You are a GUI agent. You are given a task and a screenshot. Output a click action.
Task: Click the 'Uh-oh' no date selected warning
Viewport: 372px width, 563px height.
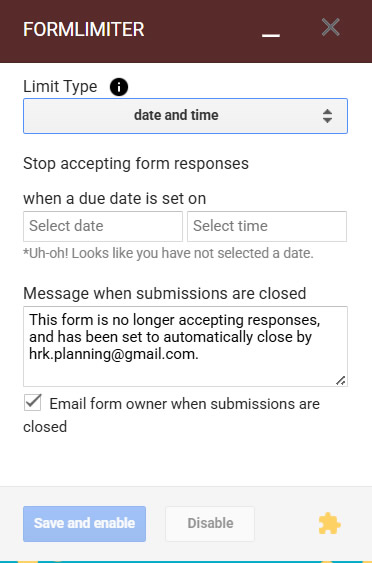168,253
